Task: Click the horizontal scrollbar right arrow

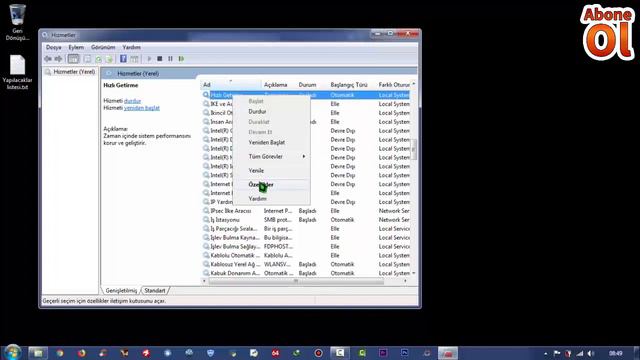Action: tap(405, 281)
